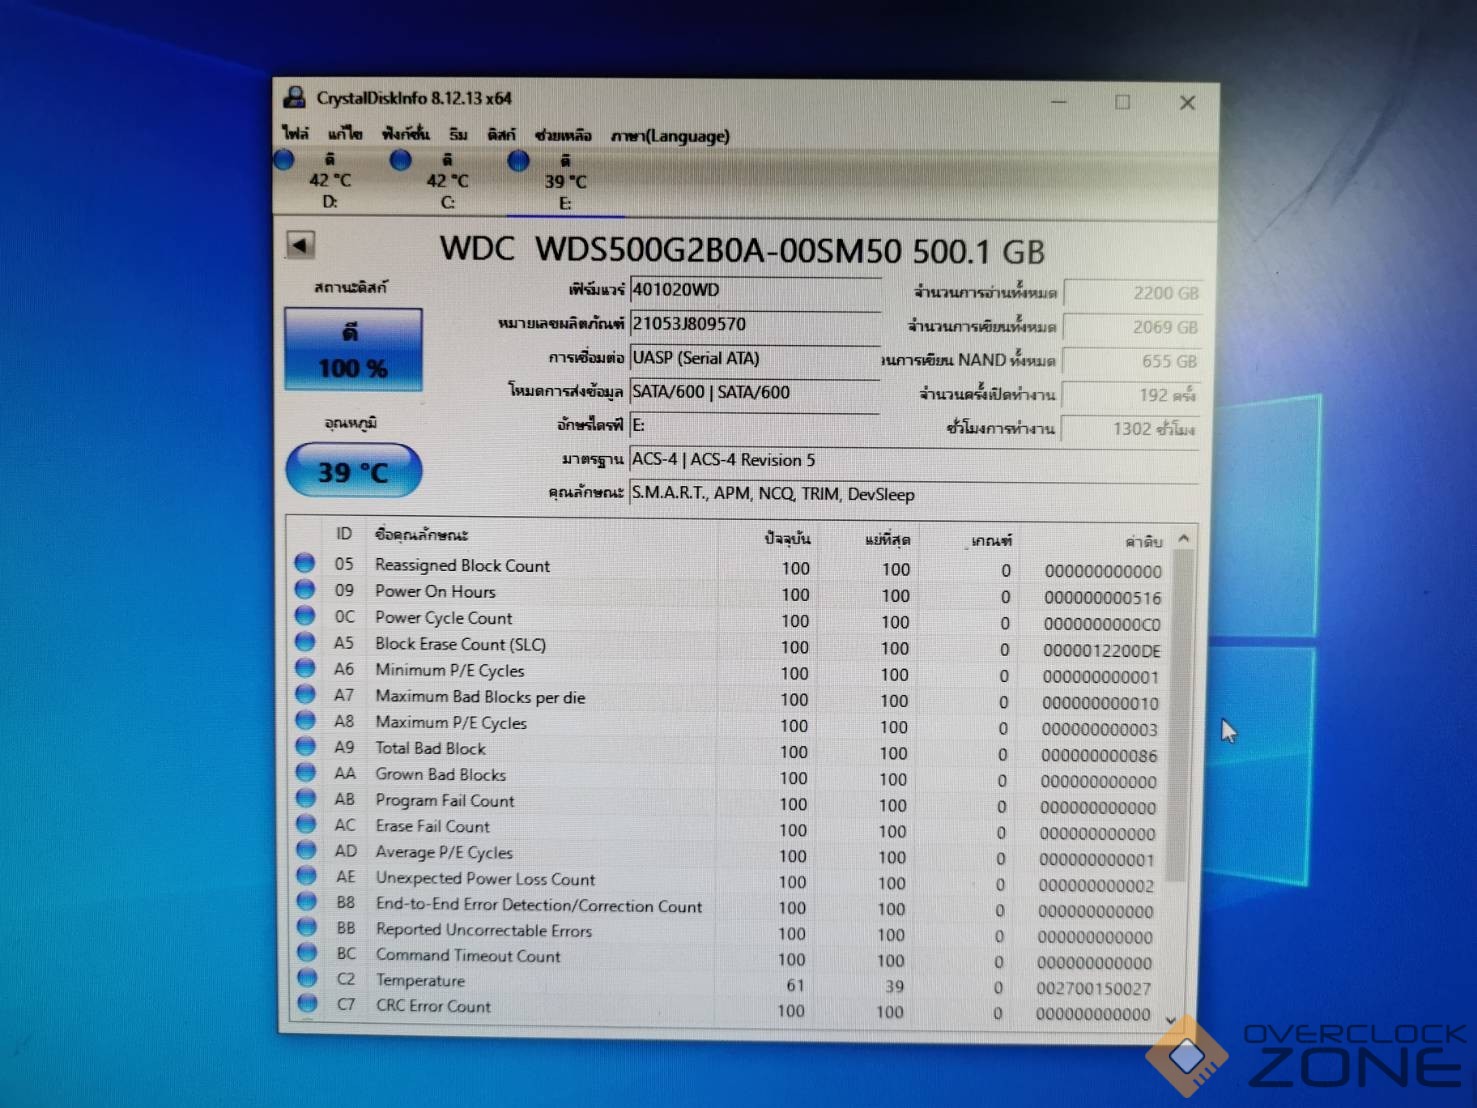
Task: Open the ภาษา(Language) menu
Action: point(670,136)
